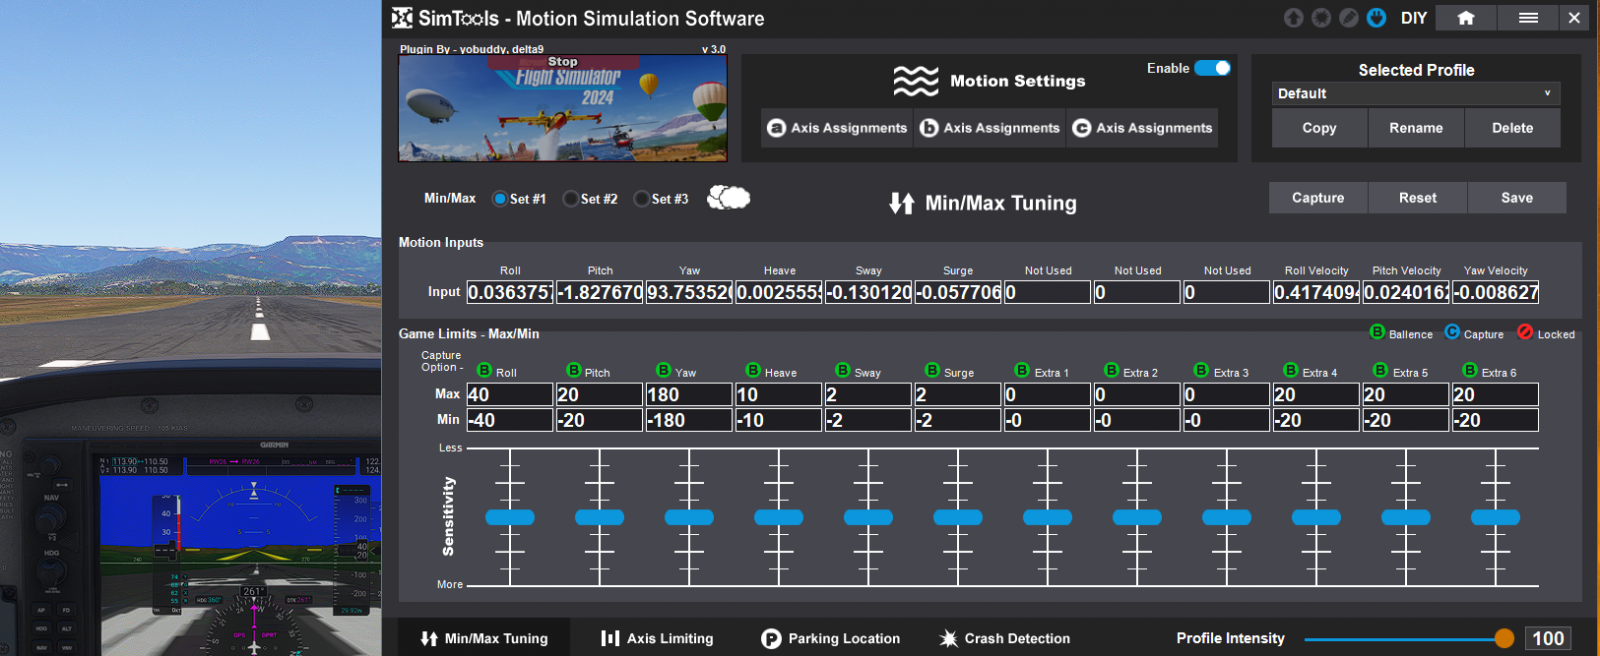Click the pencil icon in the title bar

(1349, 18)
